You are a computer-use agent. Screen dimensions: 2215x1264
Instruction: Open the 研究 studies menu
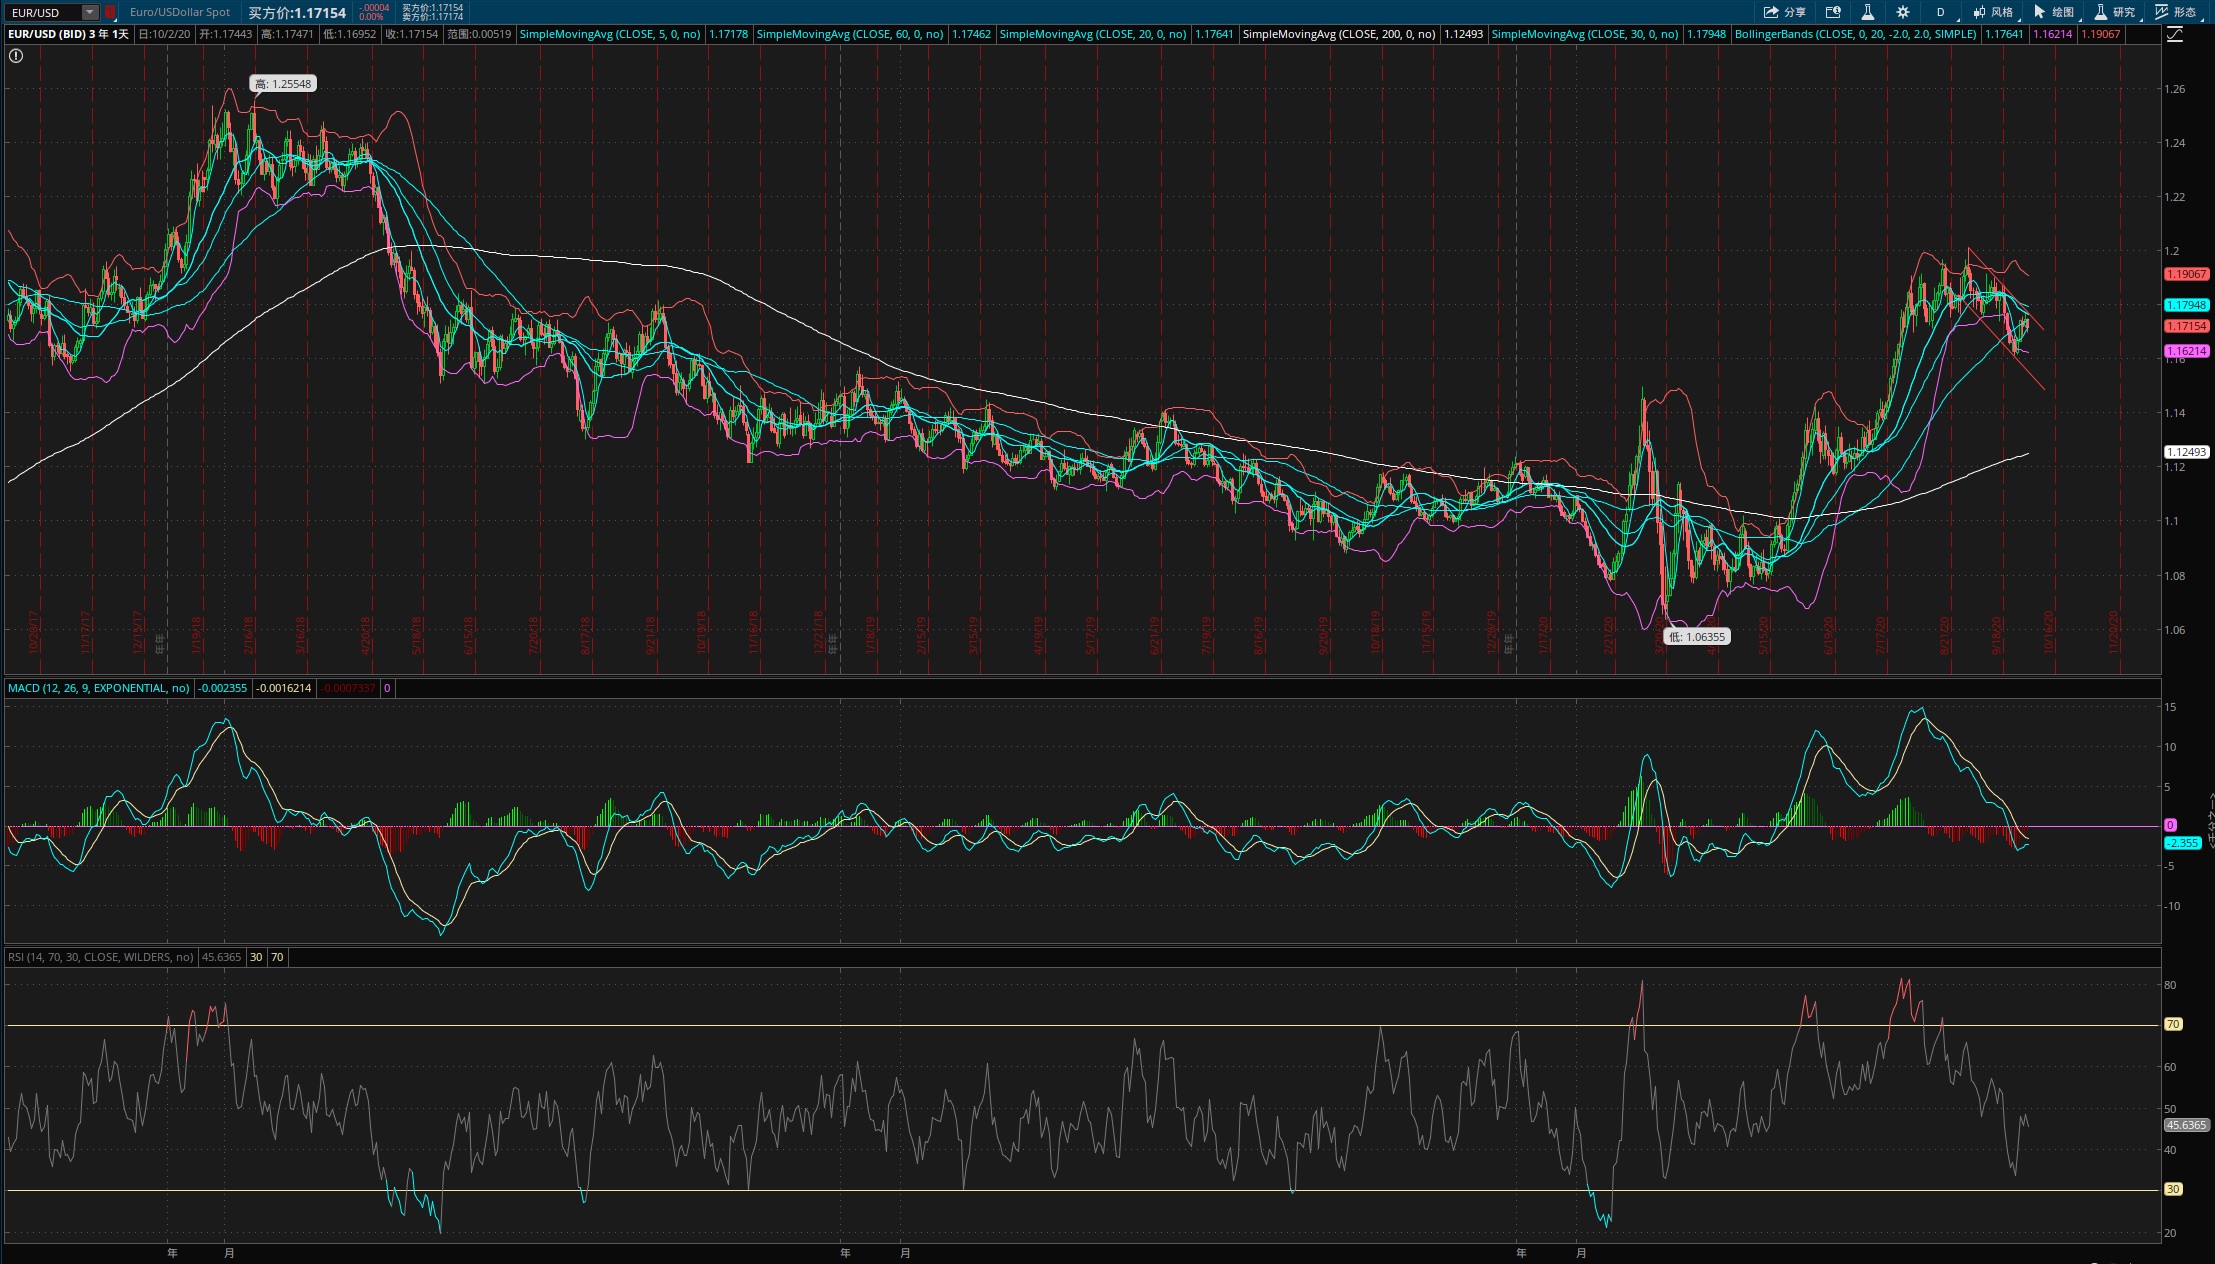coord(2115,12)
